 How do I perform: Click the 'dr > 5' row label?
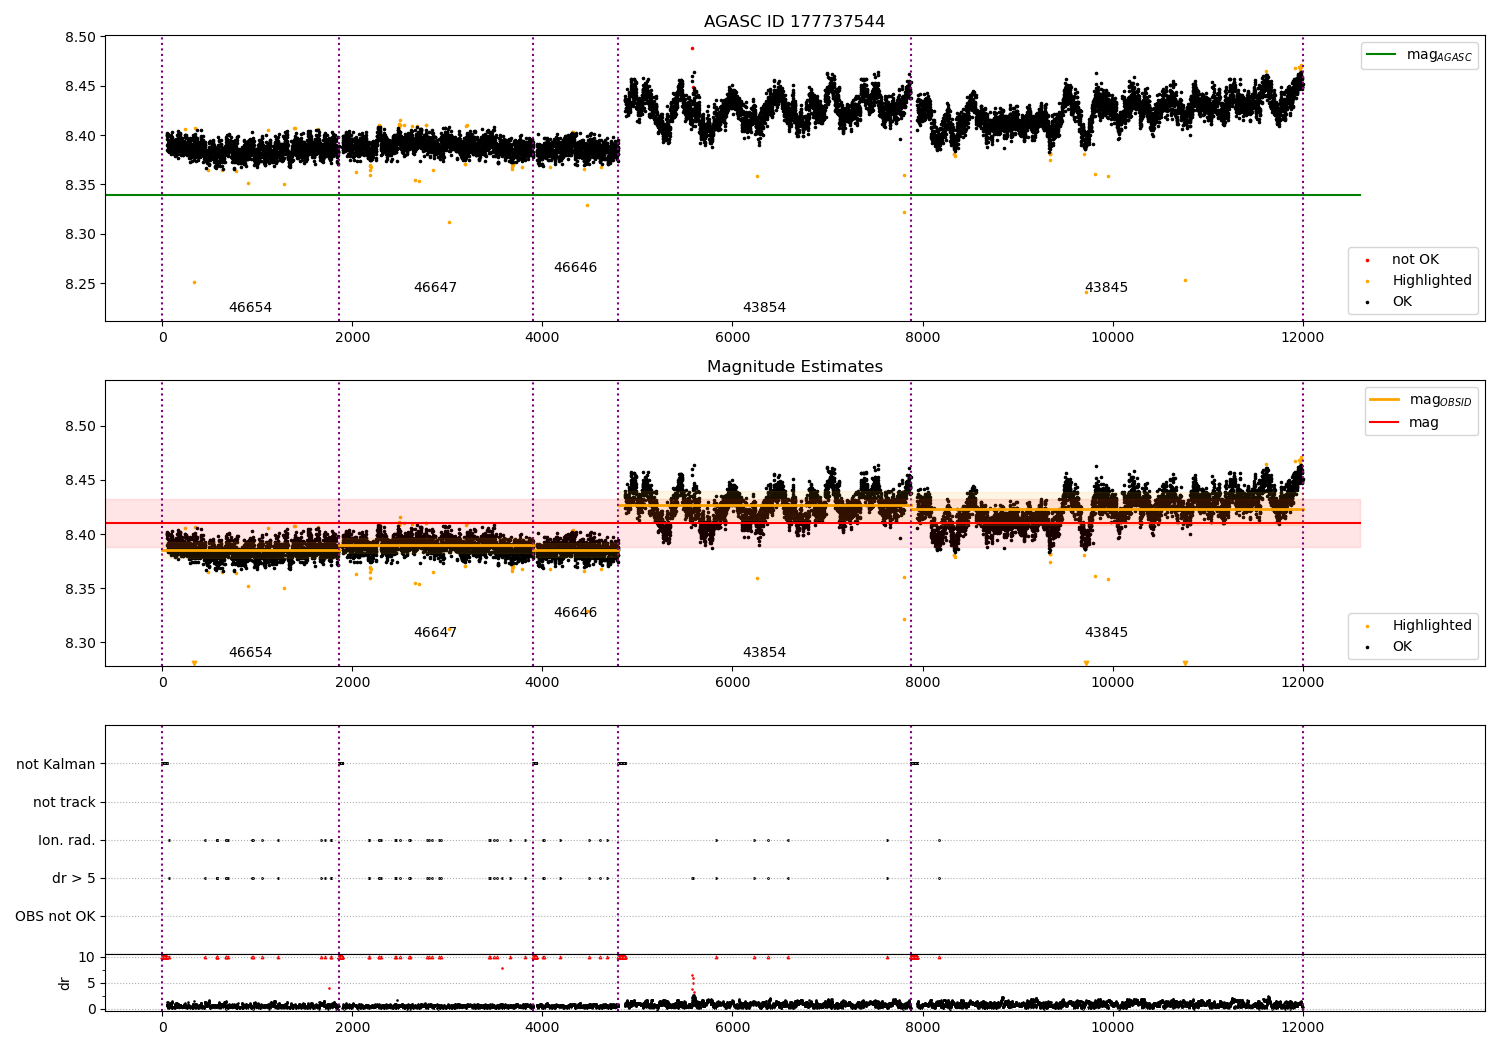74,879
